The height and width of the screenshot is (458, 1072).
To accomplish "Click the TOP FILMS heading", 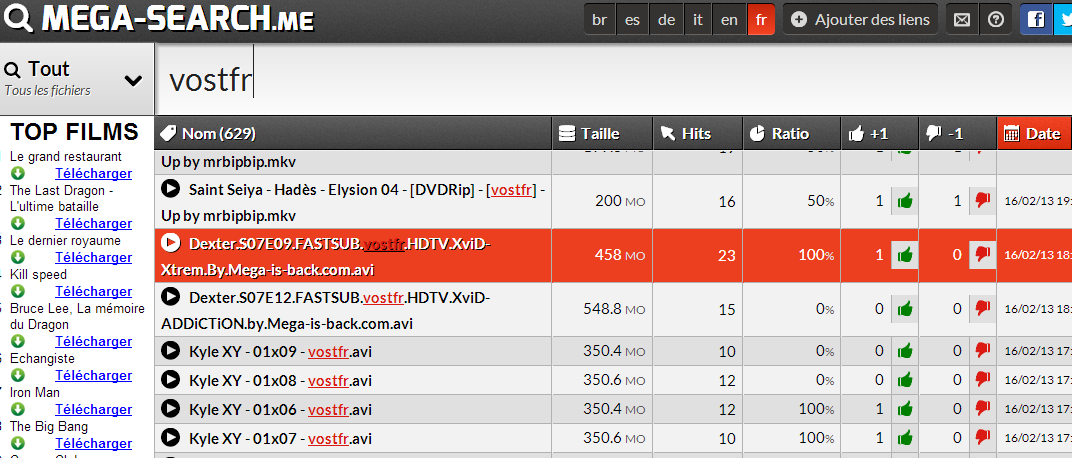I will pyautogui.click(x=75, y=131).
